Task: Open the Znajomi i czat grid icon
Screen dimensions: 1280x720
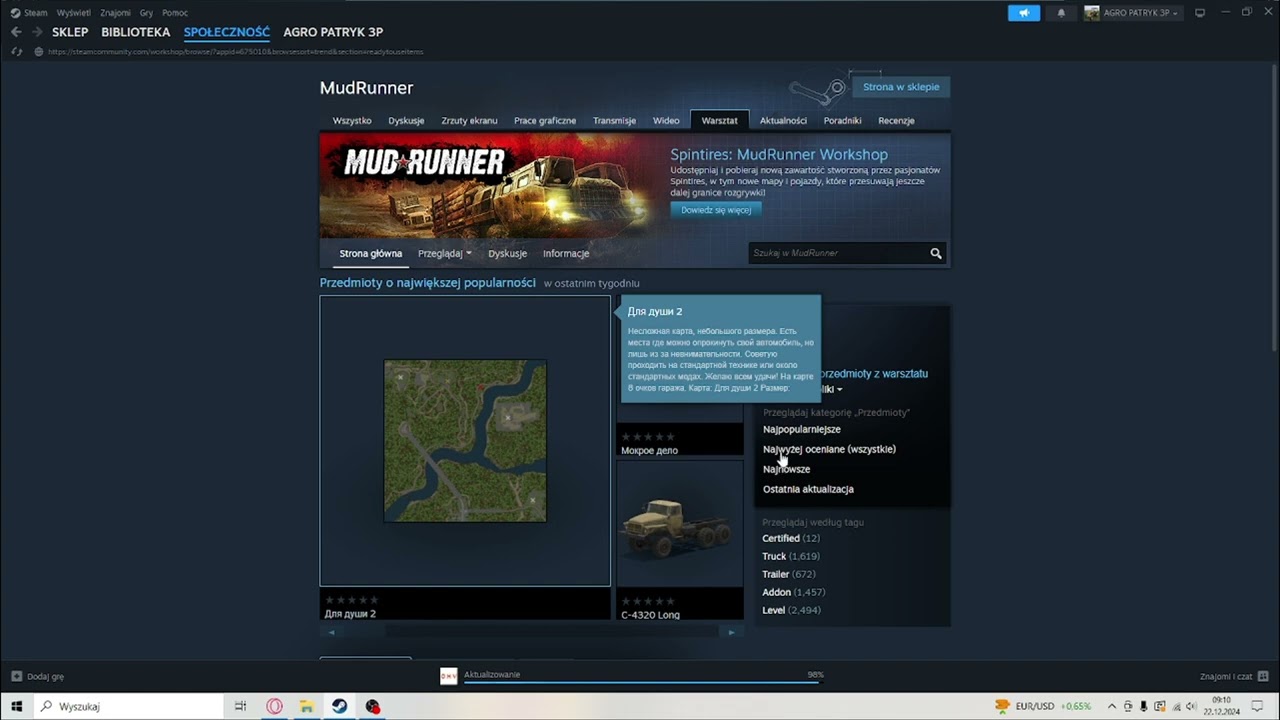Action: 1262,676
